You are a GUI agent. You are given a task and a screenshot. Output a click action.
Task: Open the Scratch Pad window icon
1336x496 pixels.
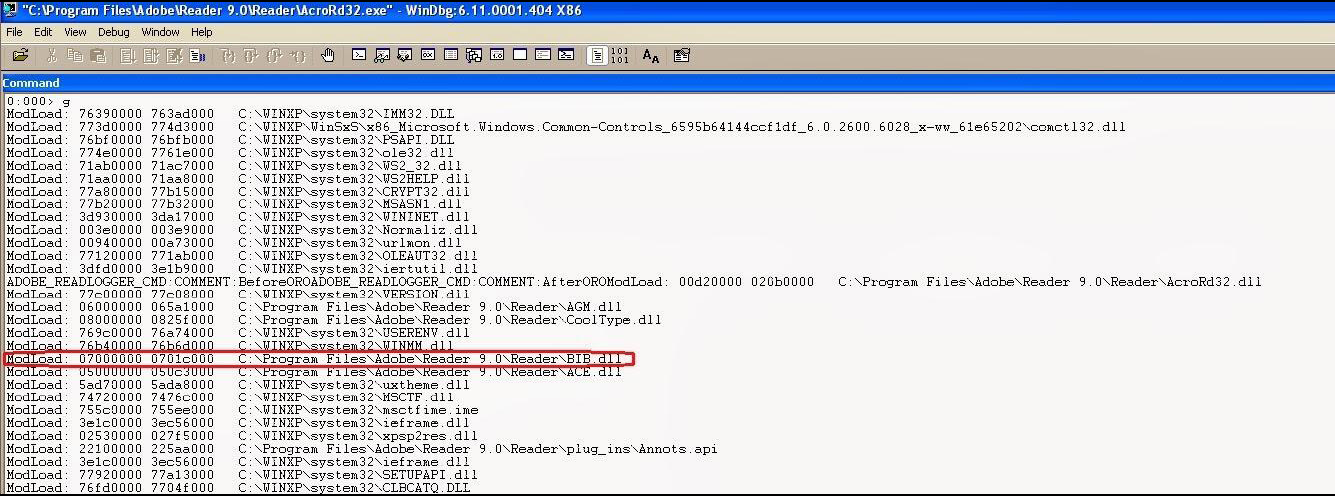click(x=520, y=55)
